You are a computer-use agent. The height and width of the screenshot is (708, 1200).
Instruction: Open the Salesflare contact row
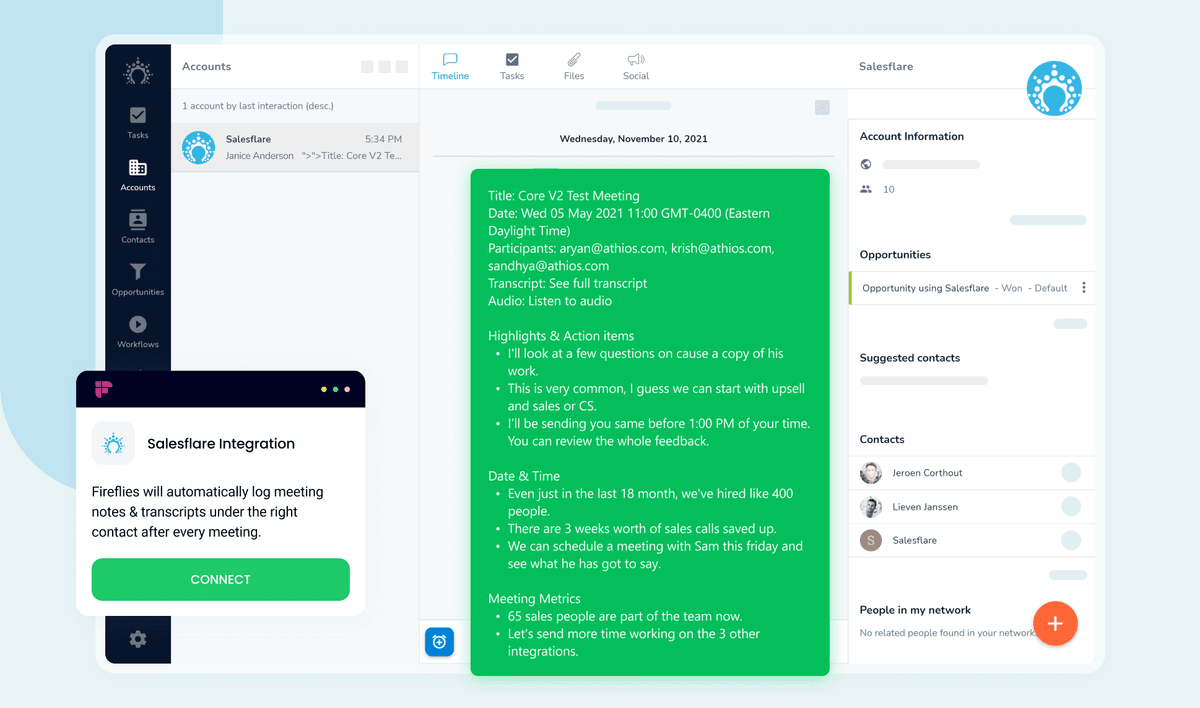[972, 540]
